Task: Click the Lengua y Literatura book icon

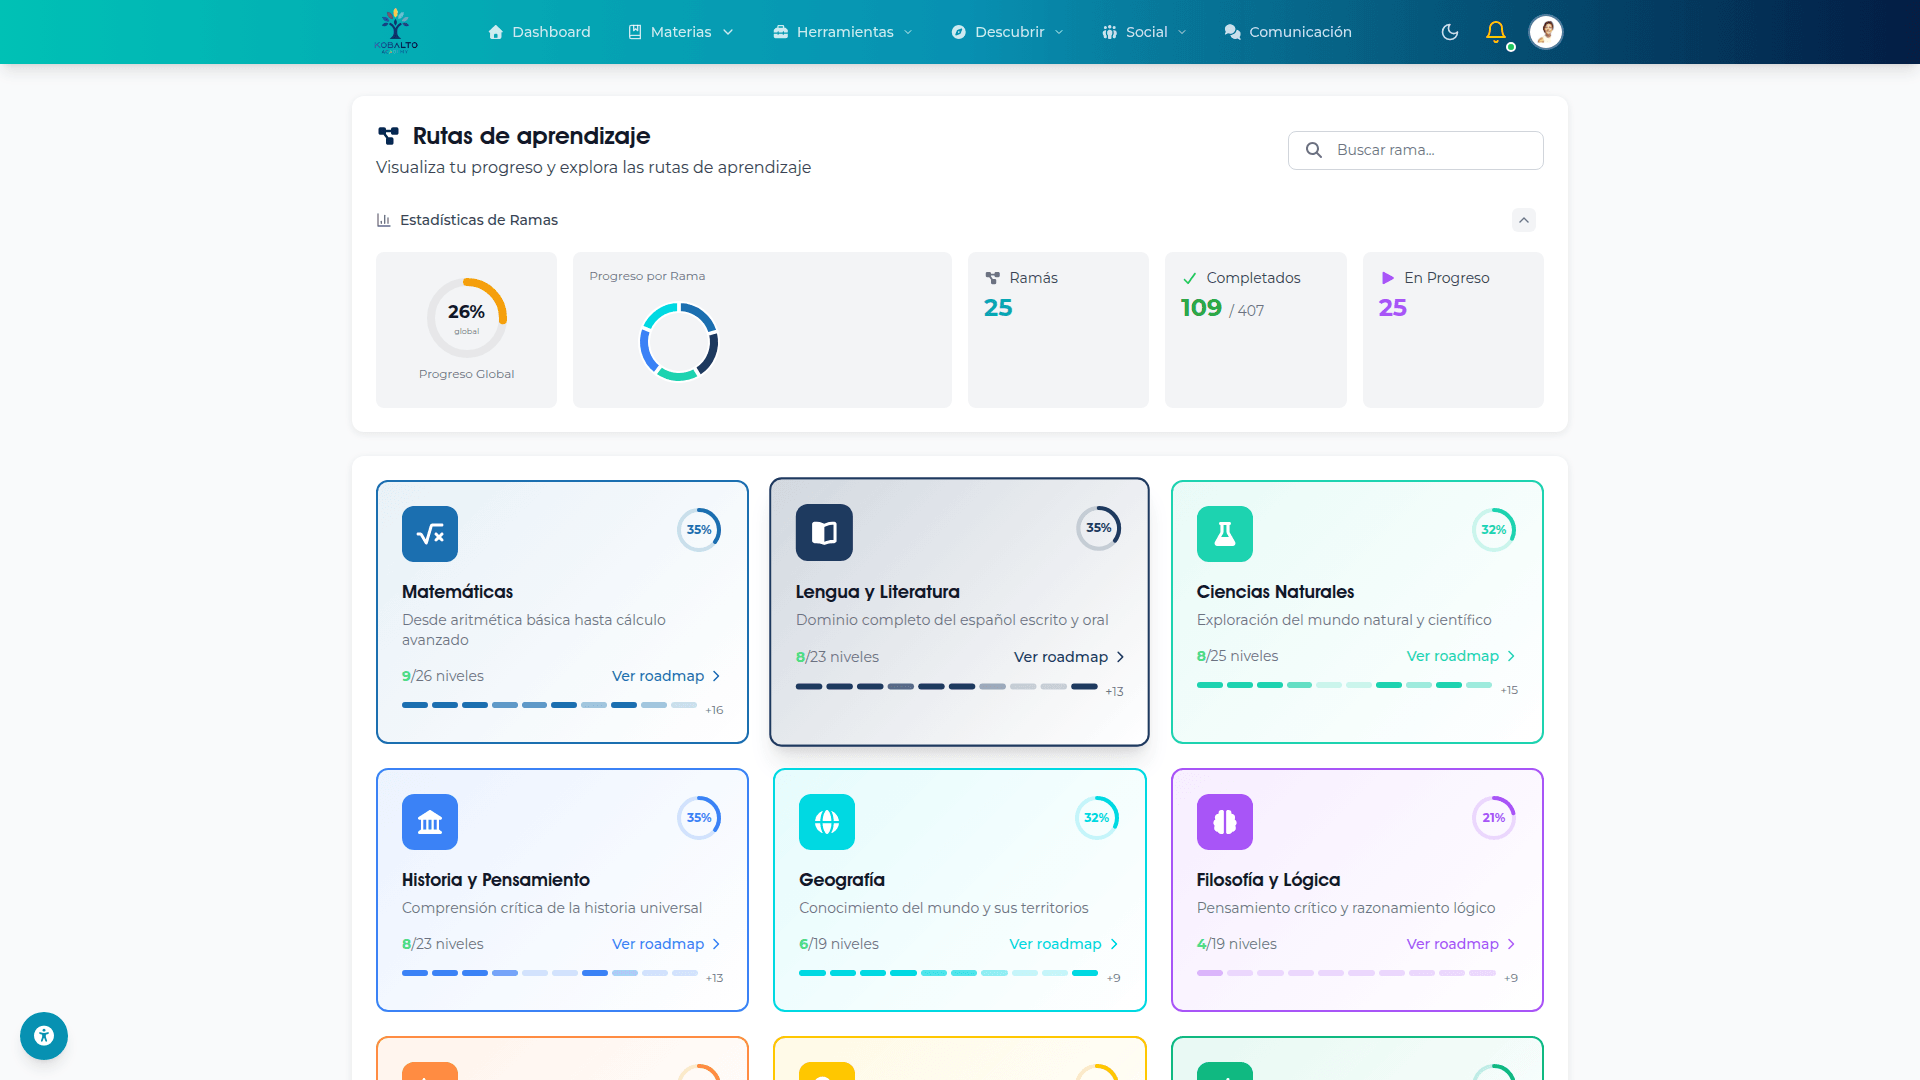Action: pos(824,532)
